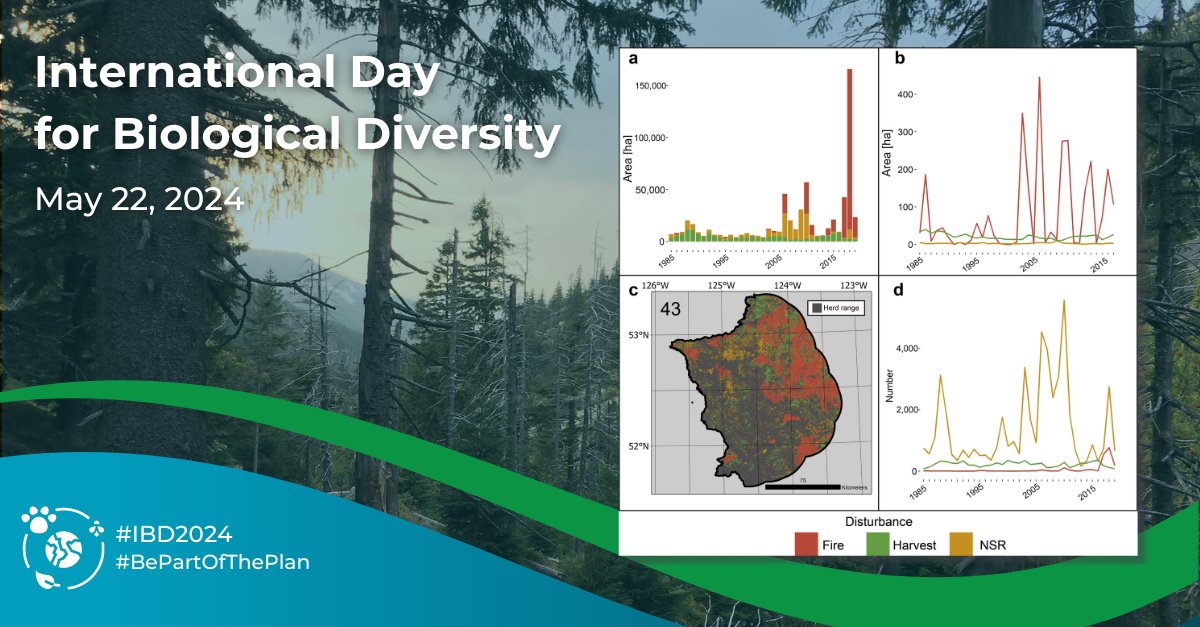
Task: Click 'for Biological Diversity' heading text
Action: point(296,133)
